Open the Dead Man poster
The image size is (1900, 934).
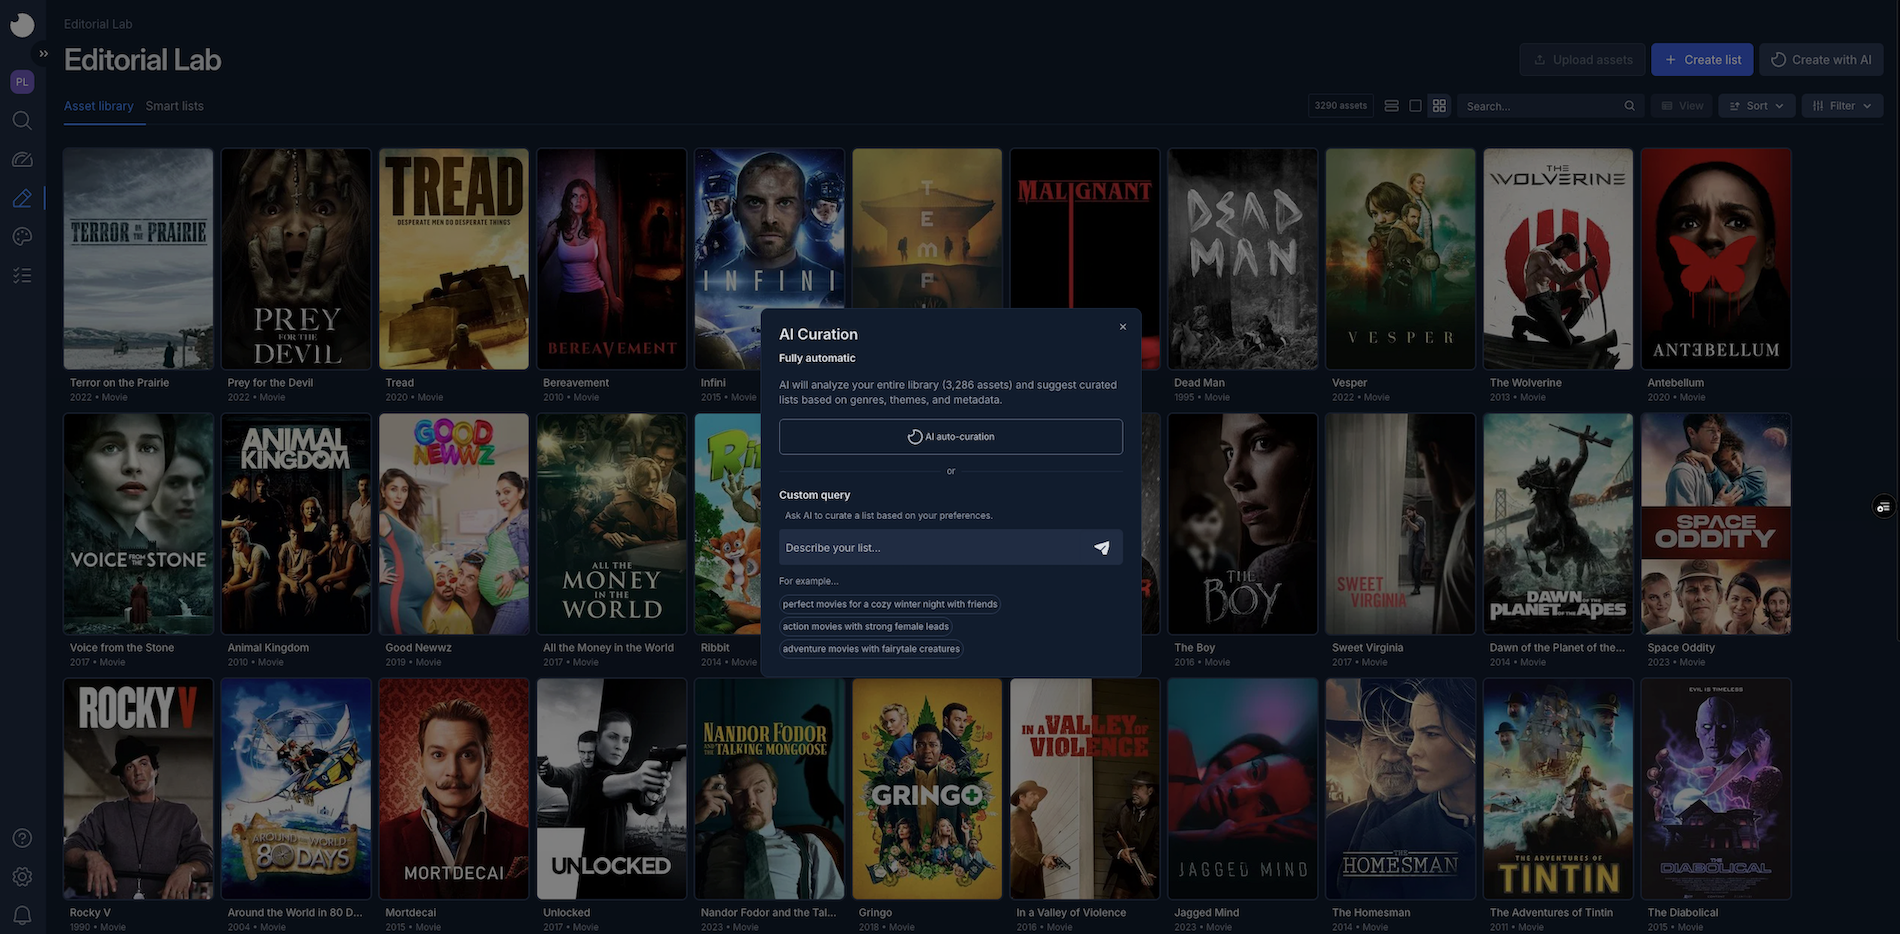(1243, 259)
